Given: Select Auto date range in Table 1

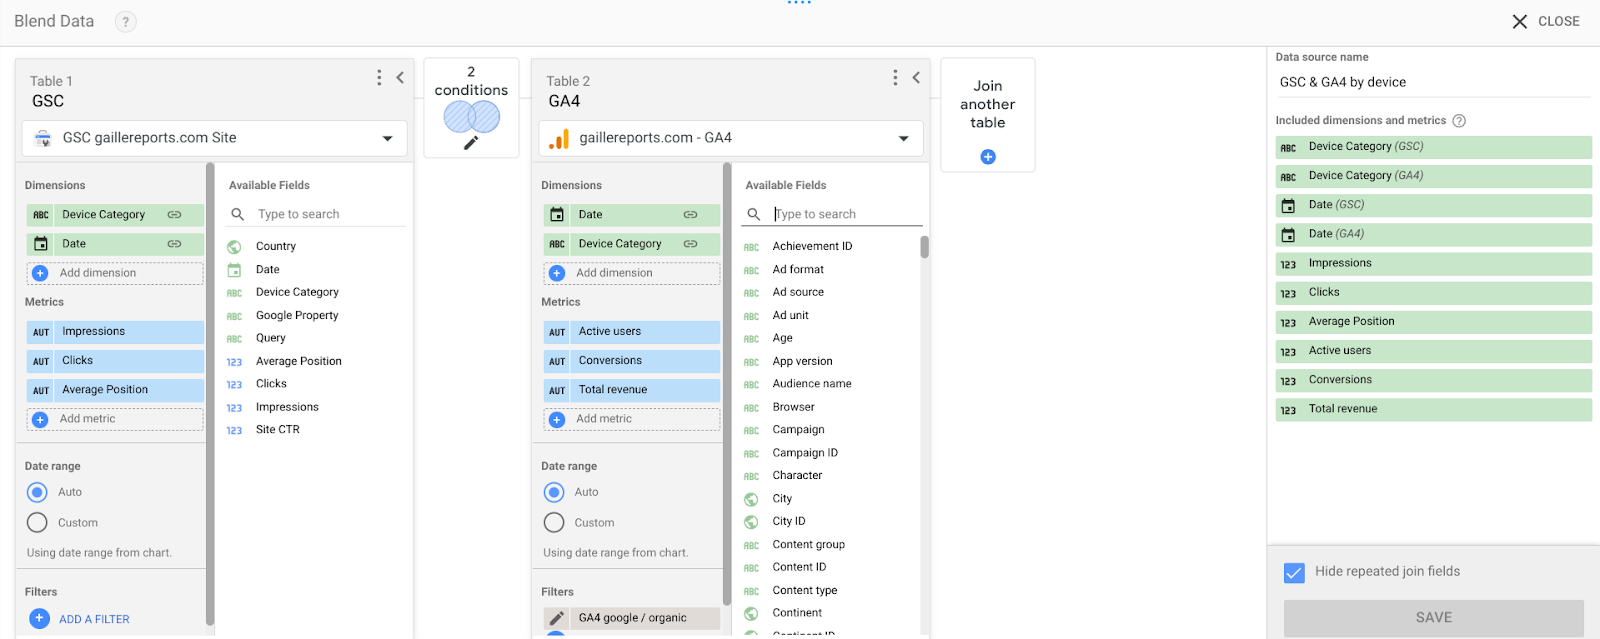Looking at the screenshot, I should click(37, 492).
